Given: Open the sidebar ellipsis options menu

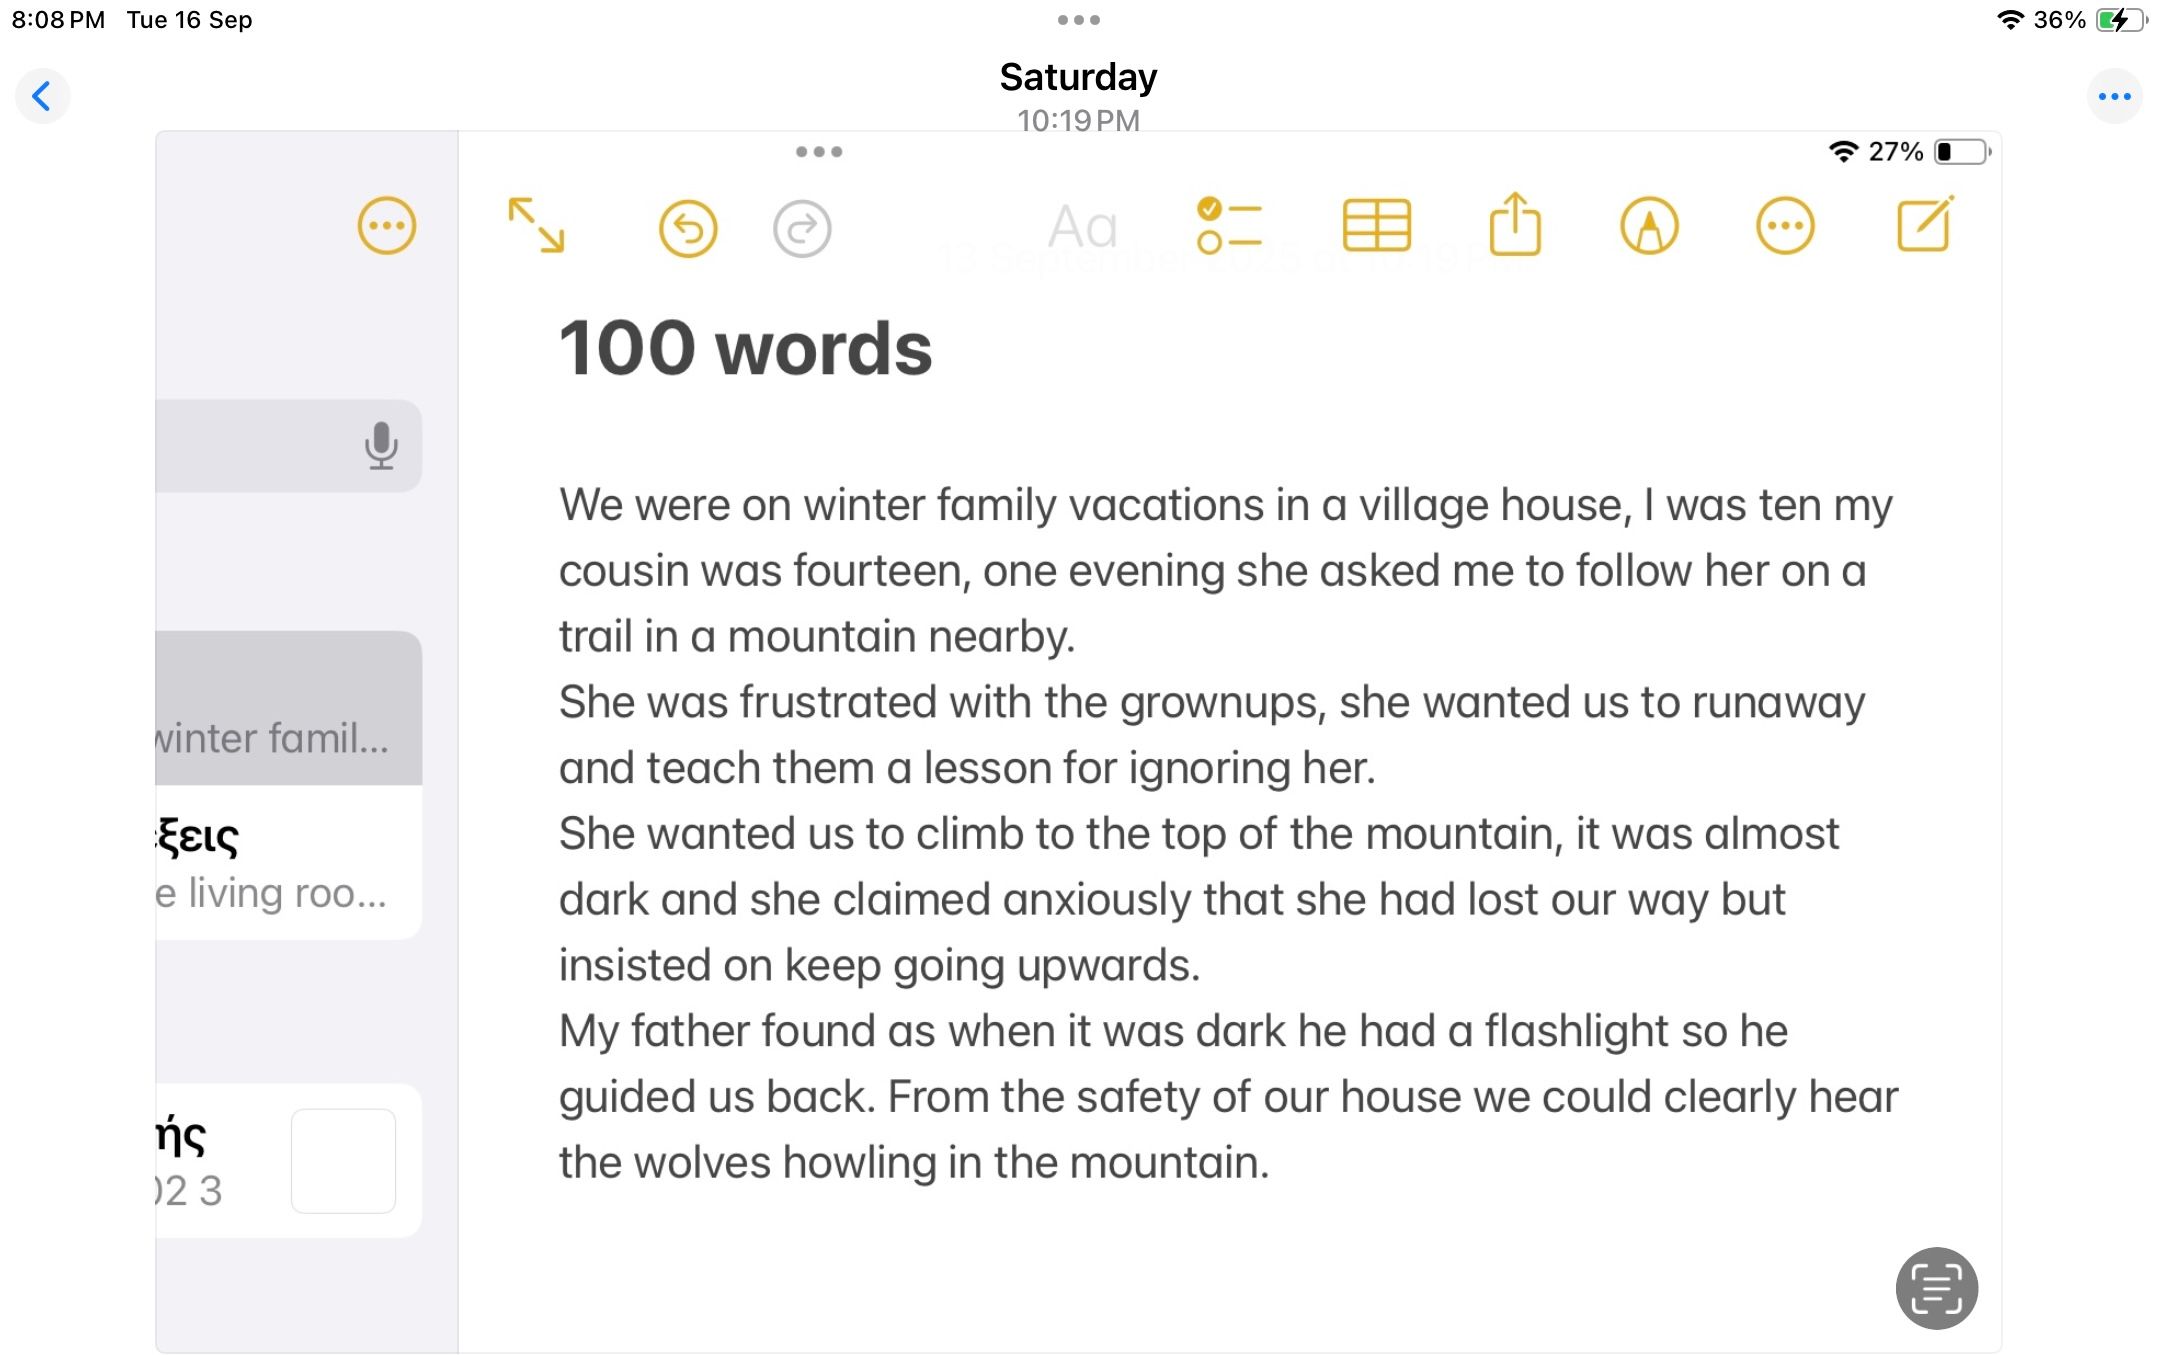Looking at the screenshot, I should (x=387, y=226).
